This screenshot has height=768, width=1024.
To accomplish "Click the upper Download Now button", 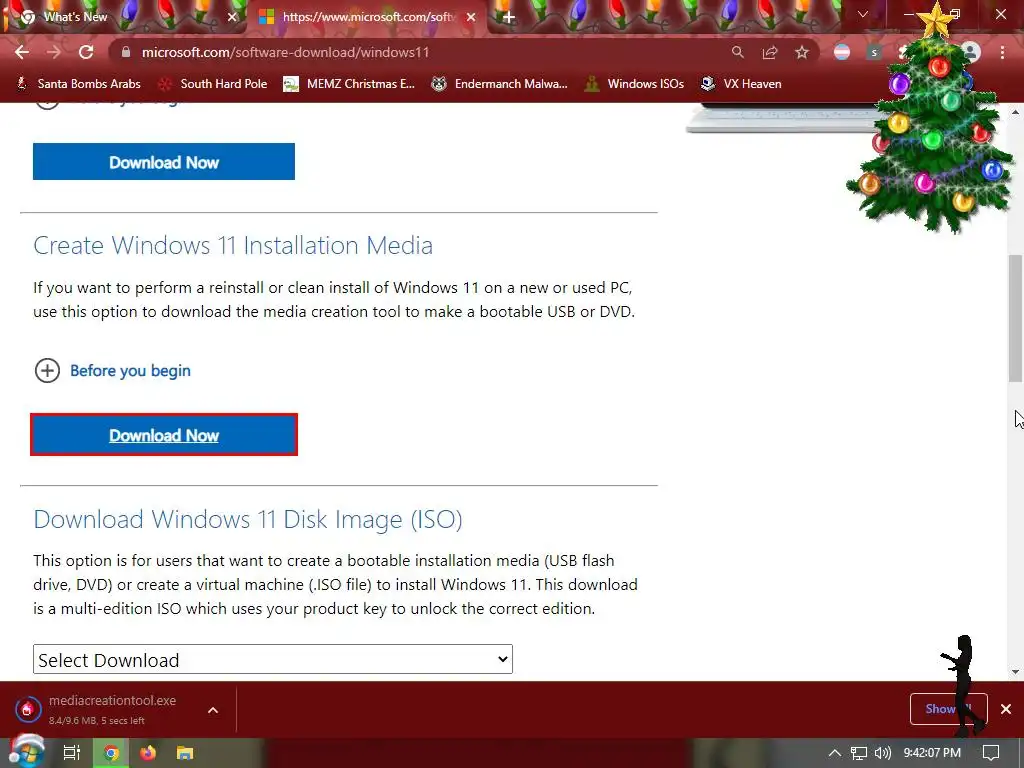I will (x=164, y=161).
